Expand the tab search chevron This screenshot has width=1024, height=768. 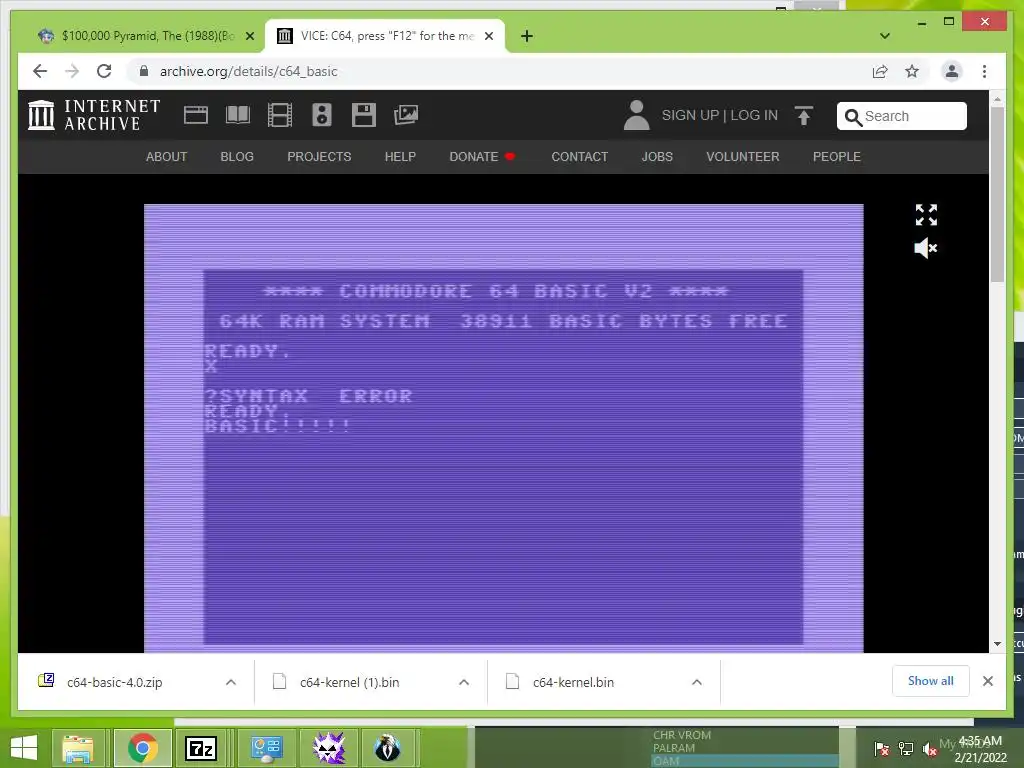[885, 36]
